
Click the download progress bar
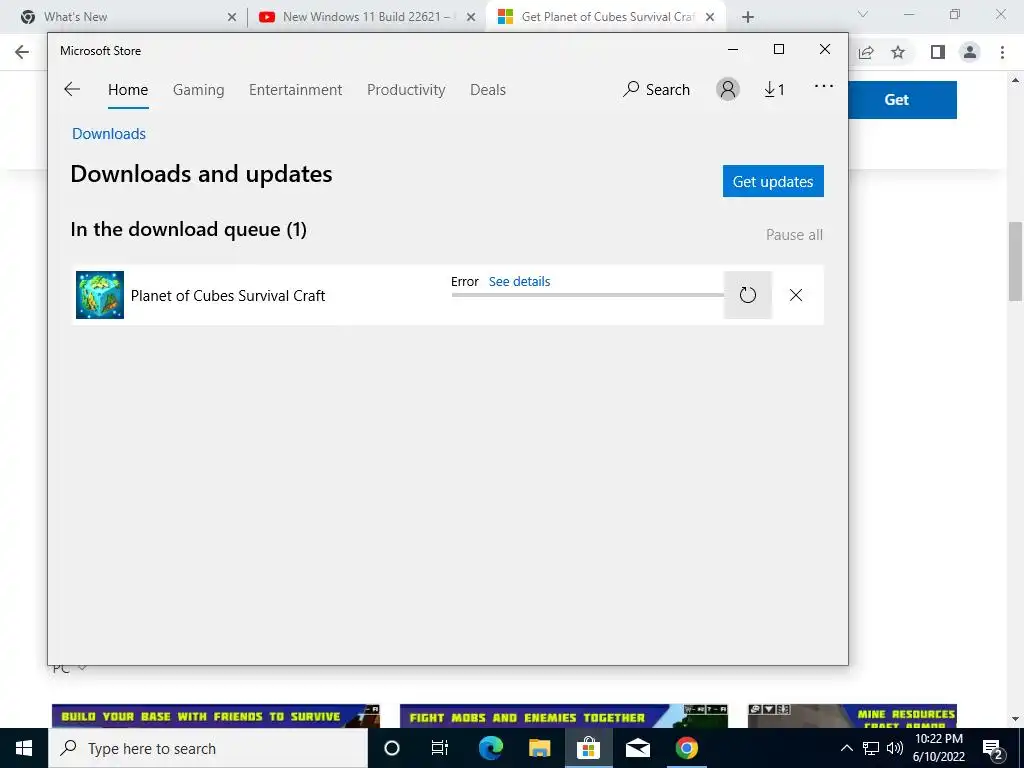pyautogui.click(x=587, y=295)
